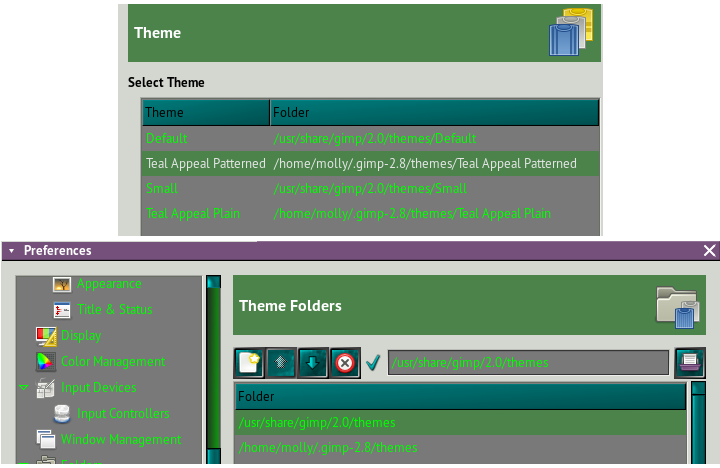This screenshot has width=720, height=468.
Task: Open the Input Devices preferences page
Action: [99, 388]
